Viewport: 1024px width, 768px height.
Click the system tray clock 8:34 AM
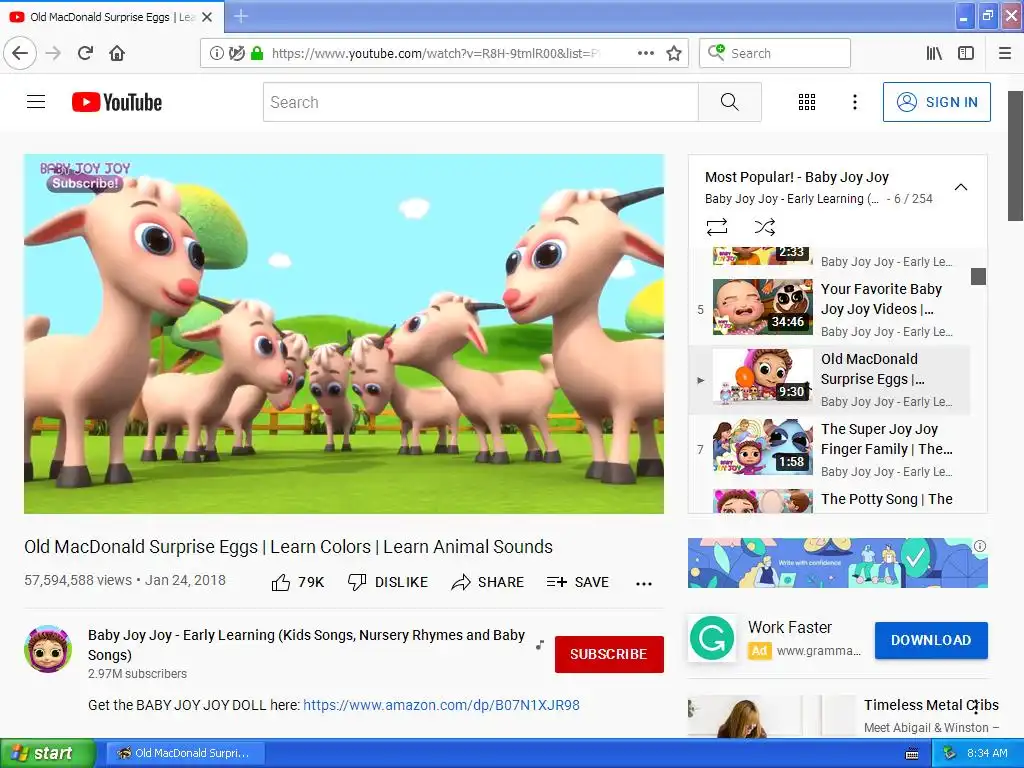pyautogui.click(x=987, y=753)
